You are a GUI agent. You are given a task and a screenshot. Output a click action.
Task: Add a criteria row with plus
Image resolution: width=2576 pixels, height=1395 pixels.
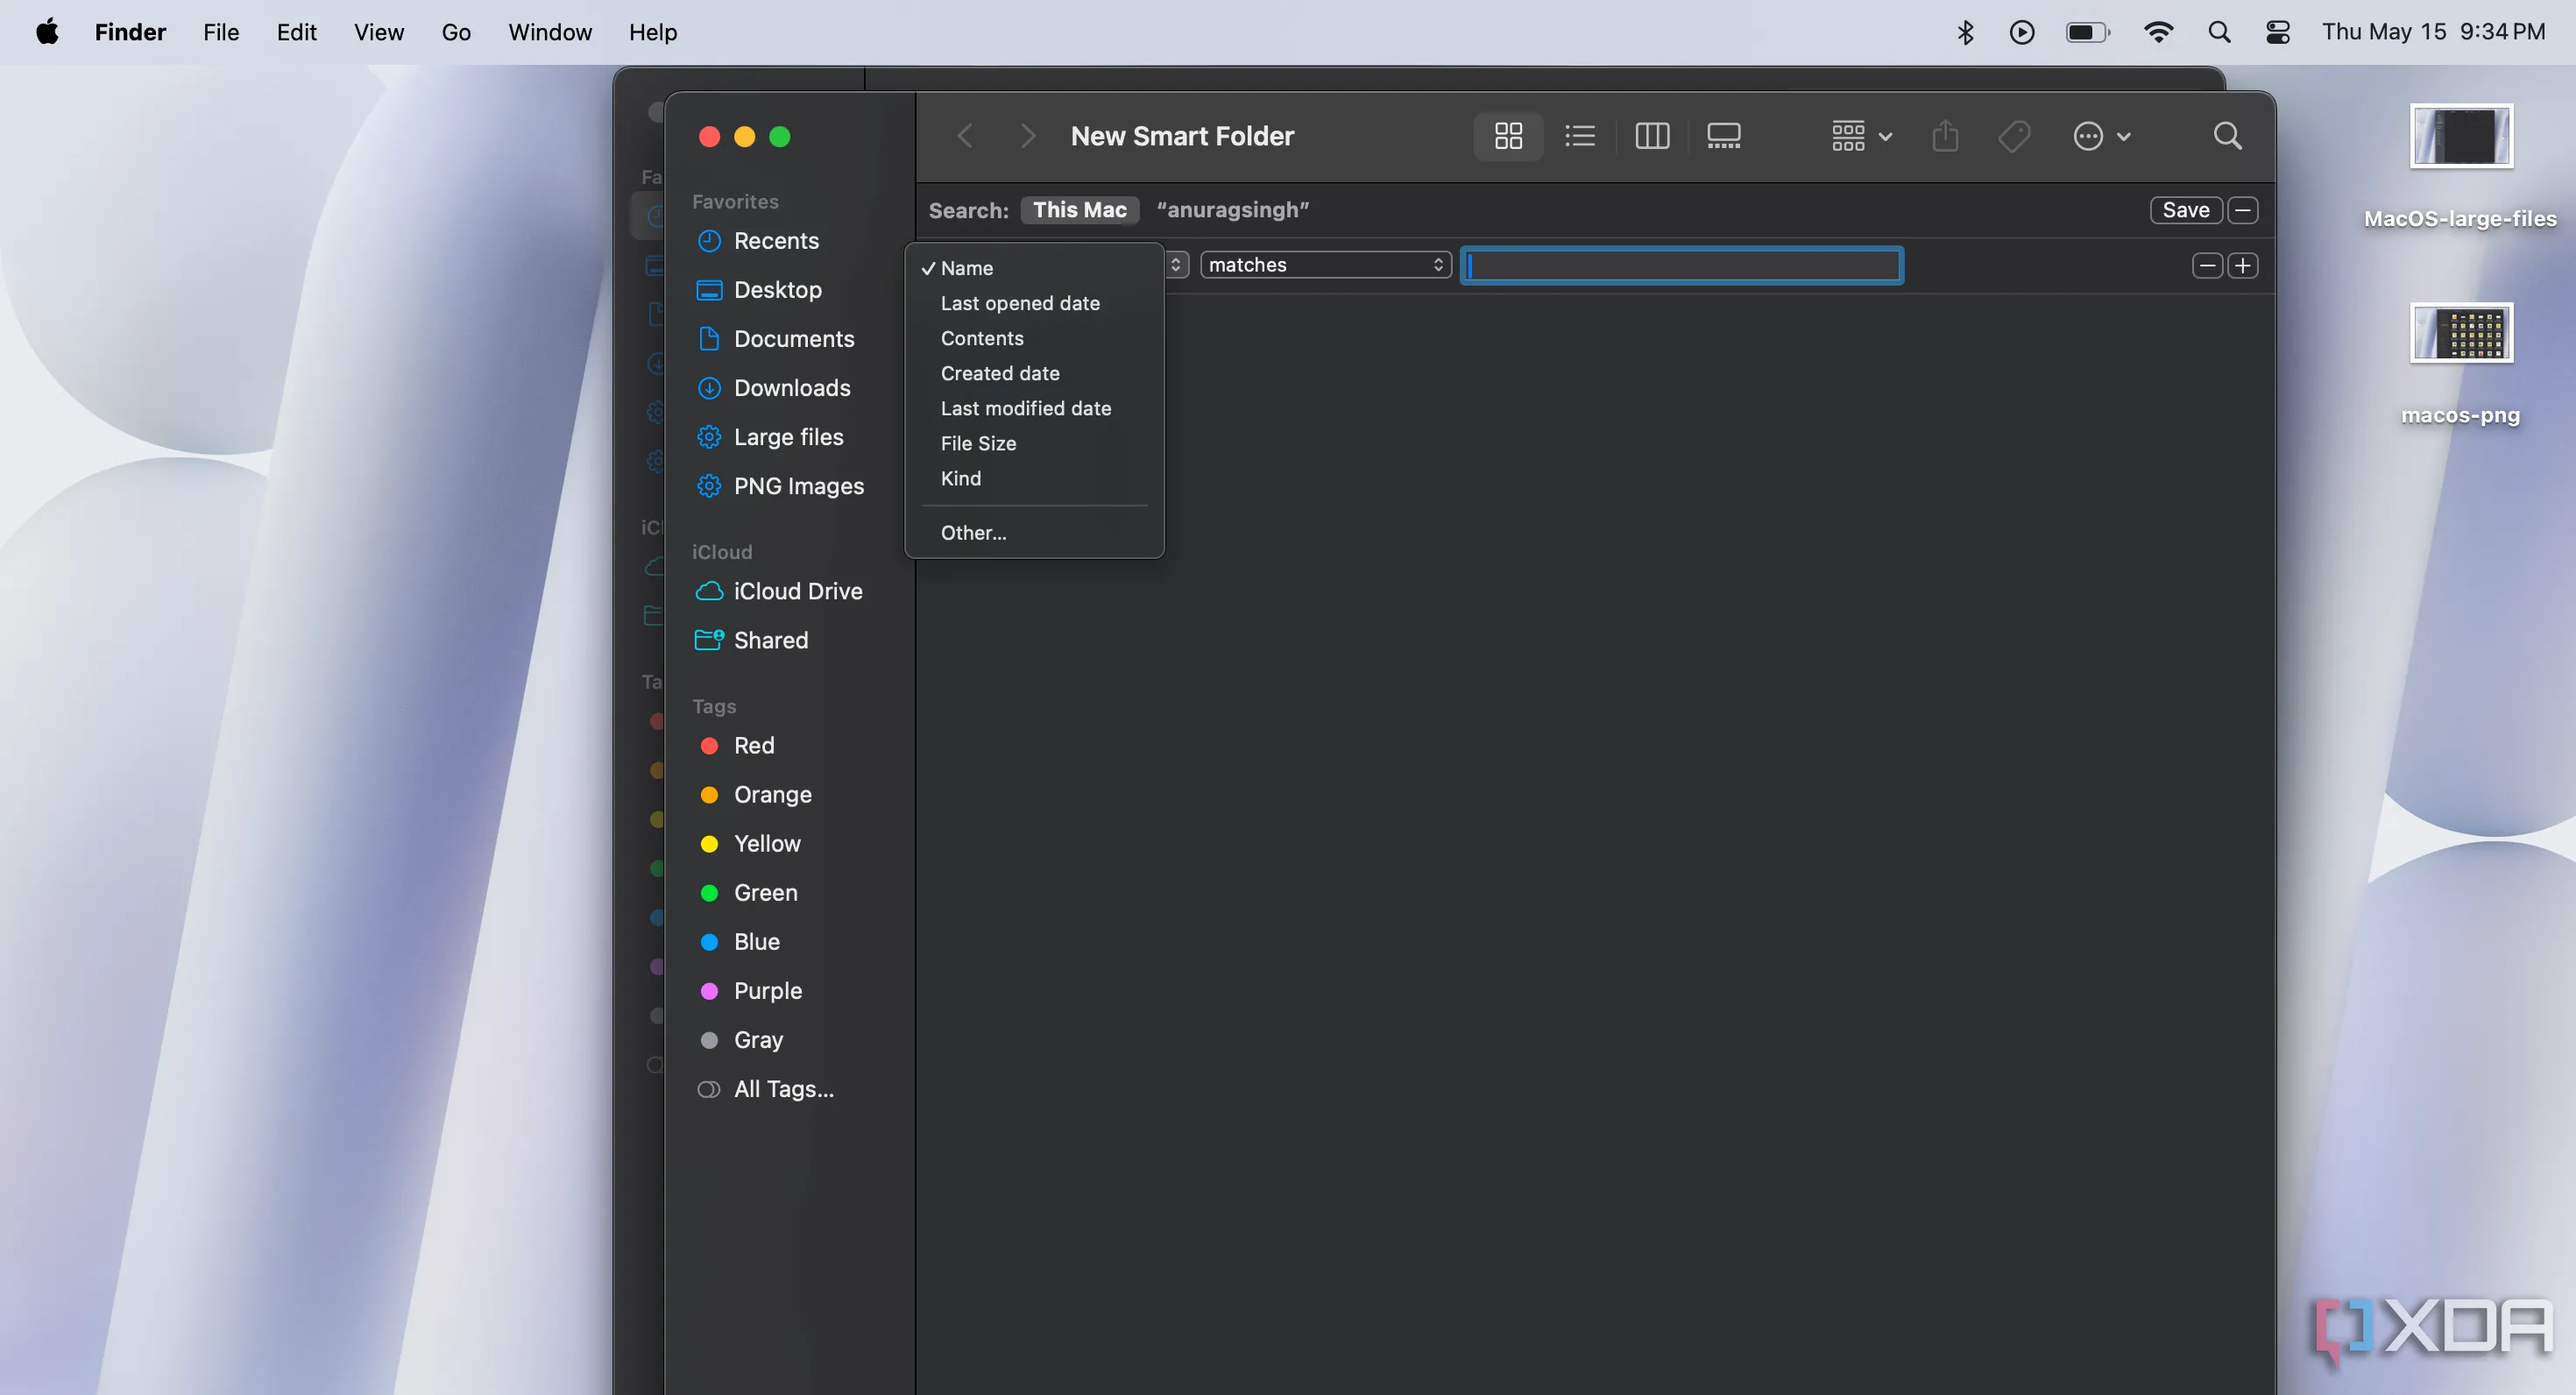click(2243, 265)
